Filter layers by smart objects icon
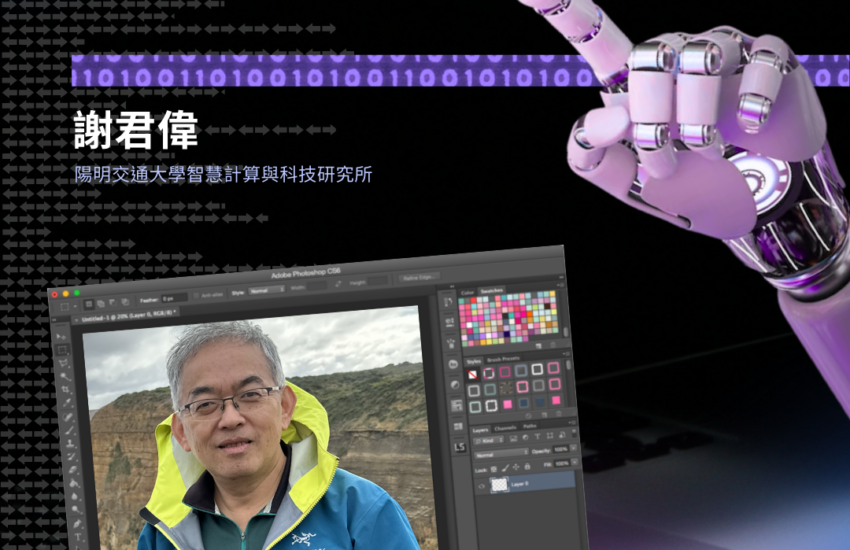The image size is (850, 550). [x=562, y=435]
